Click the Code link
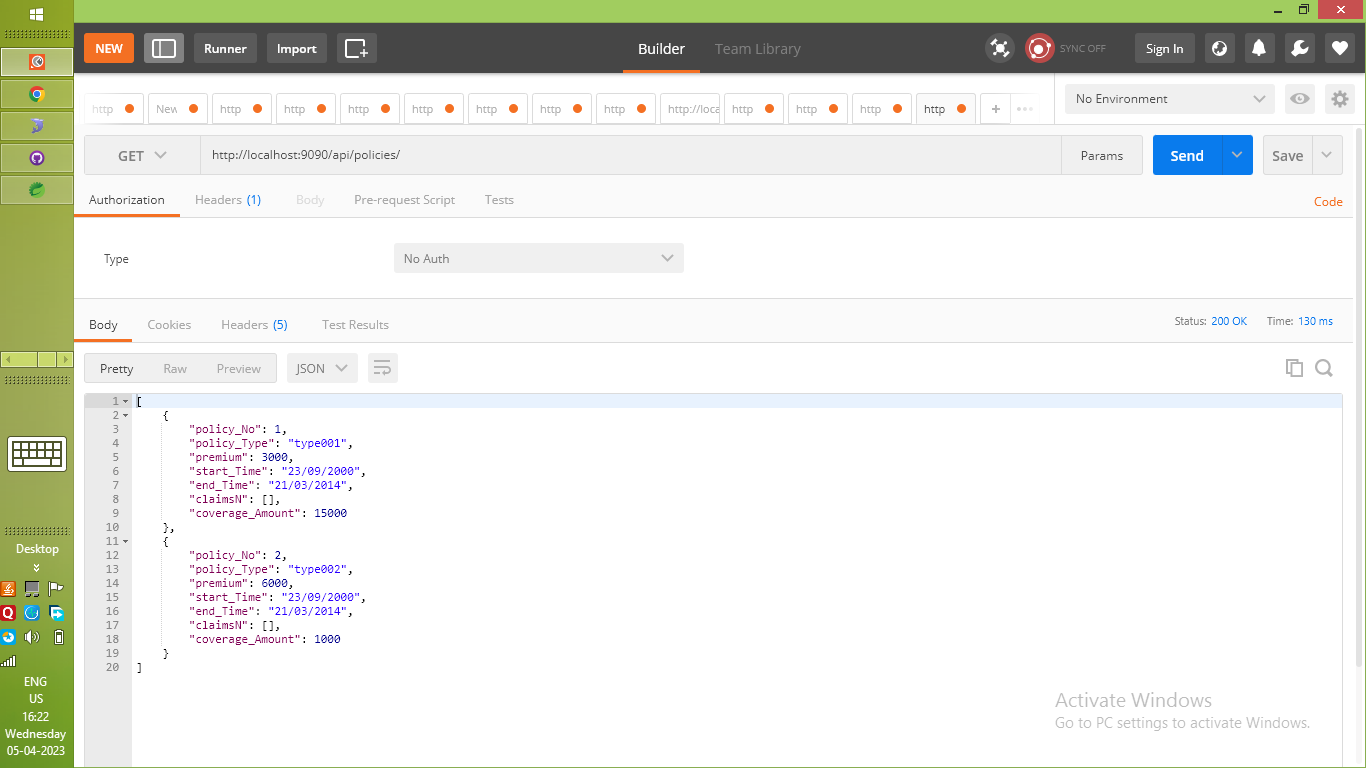The image size is (1366, 768). pyautogui.click(x=1328, y=201)
